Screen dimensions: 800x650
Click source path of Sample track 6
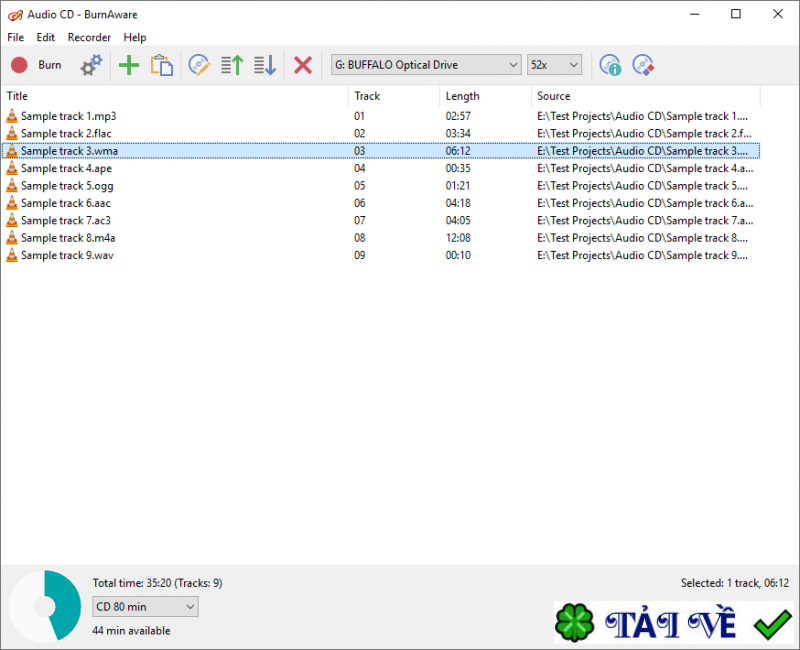645,203
